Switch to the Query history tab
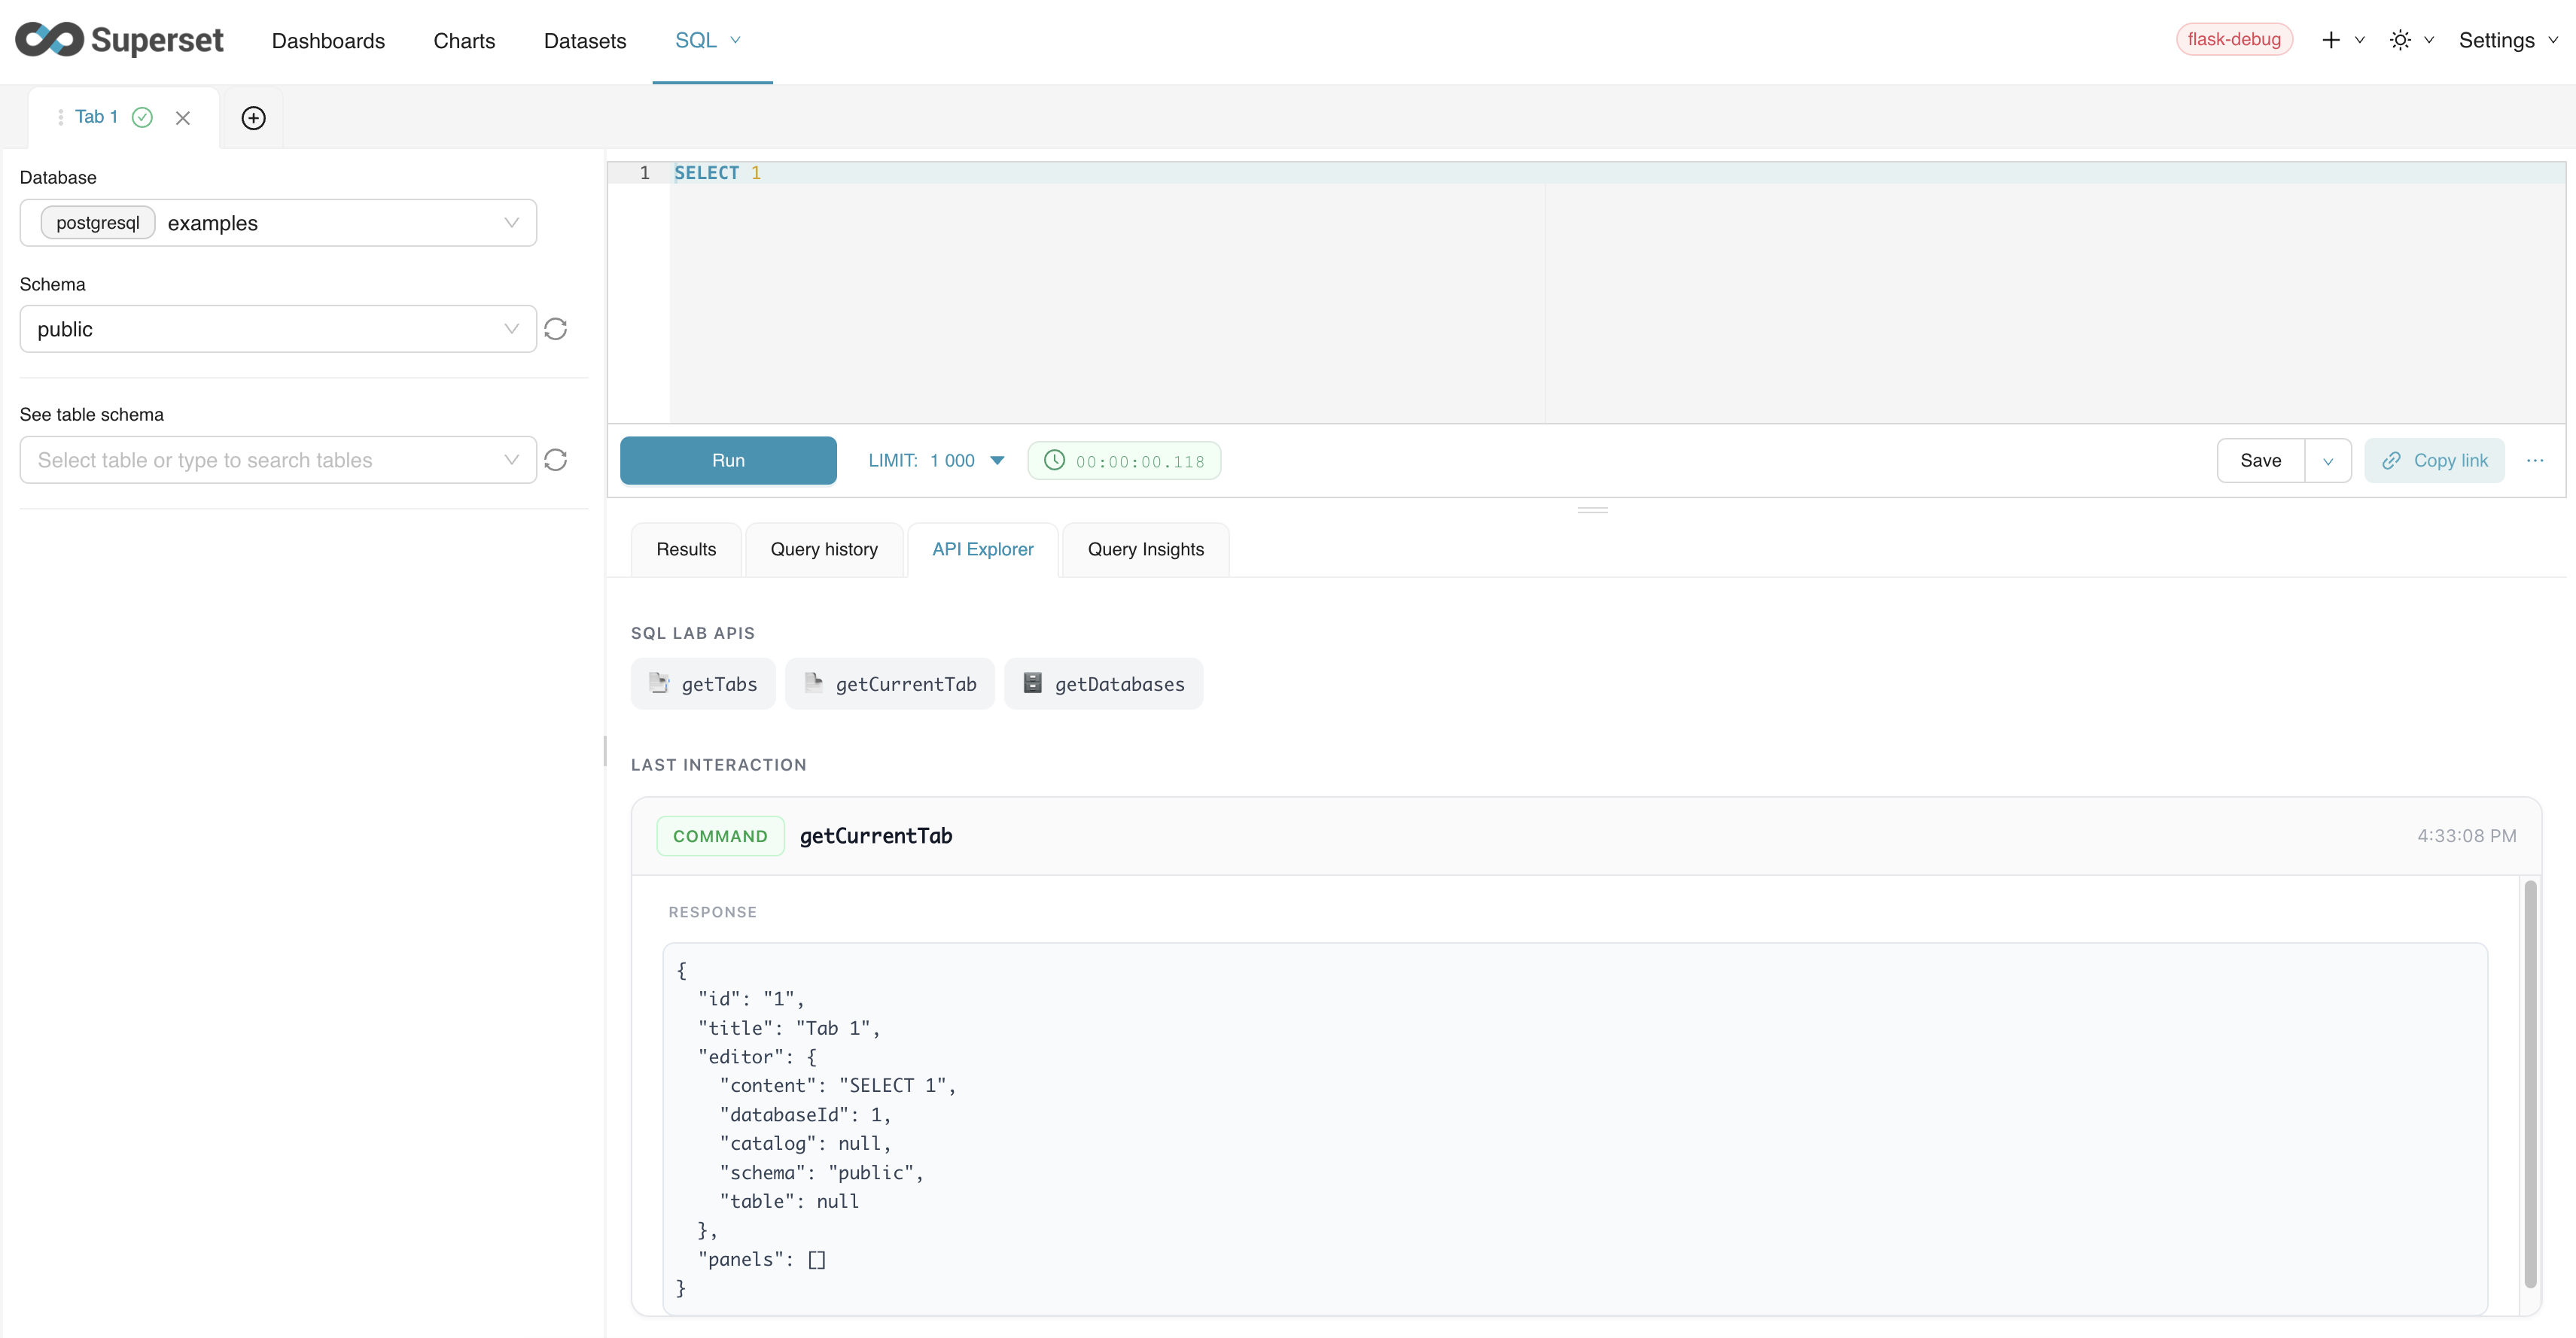 (x=824, y=549)
